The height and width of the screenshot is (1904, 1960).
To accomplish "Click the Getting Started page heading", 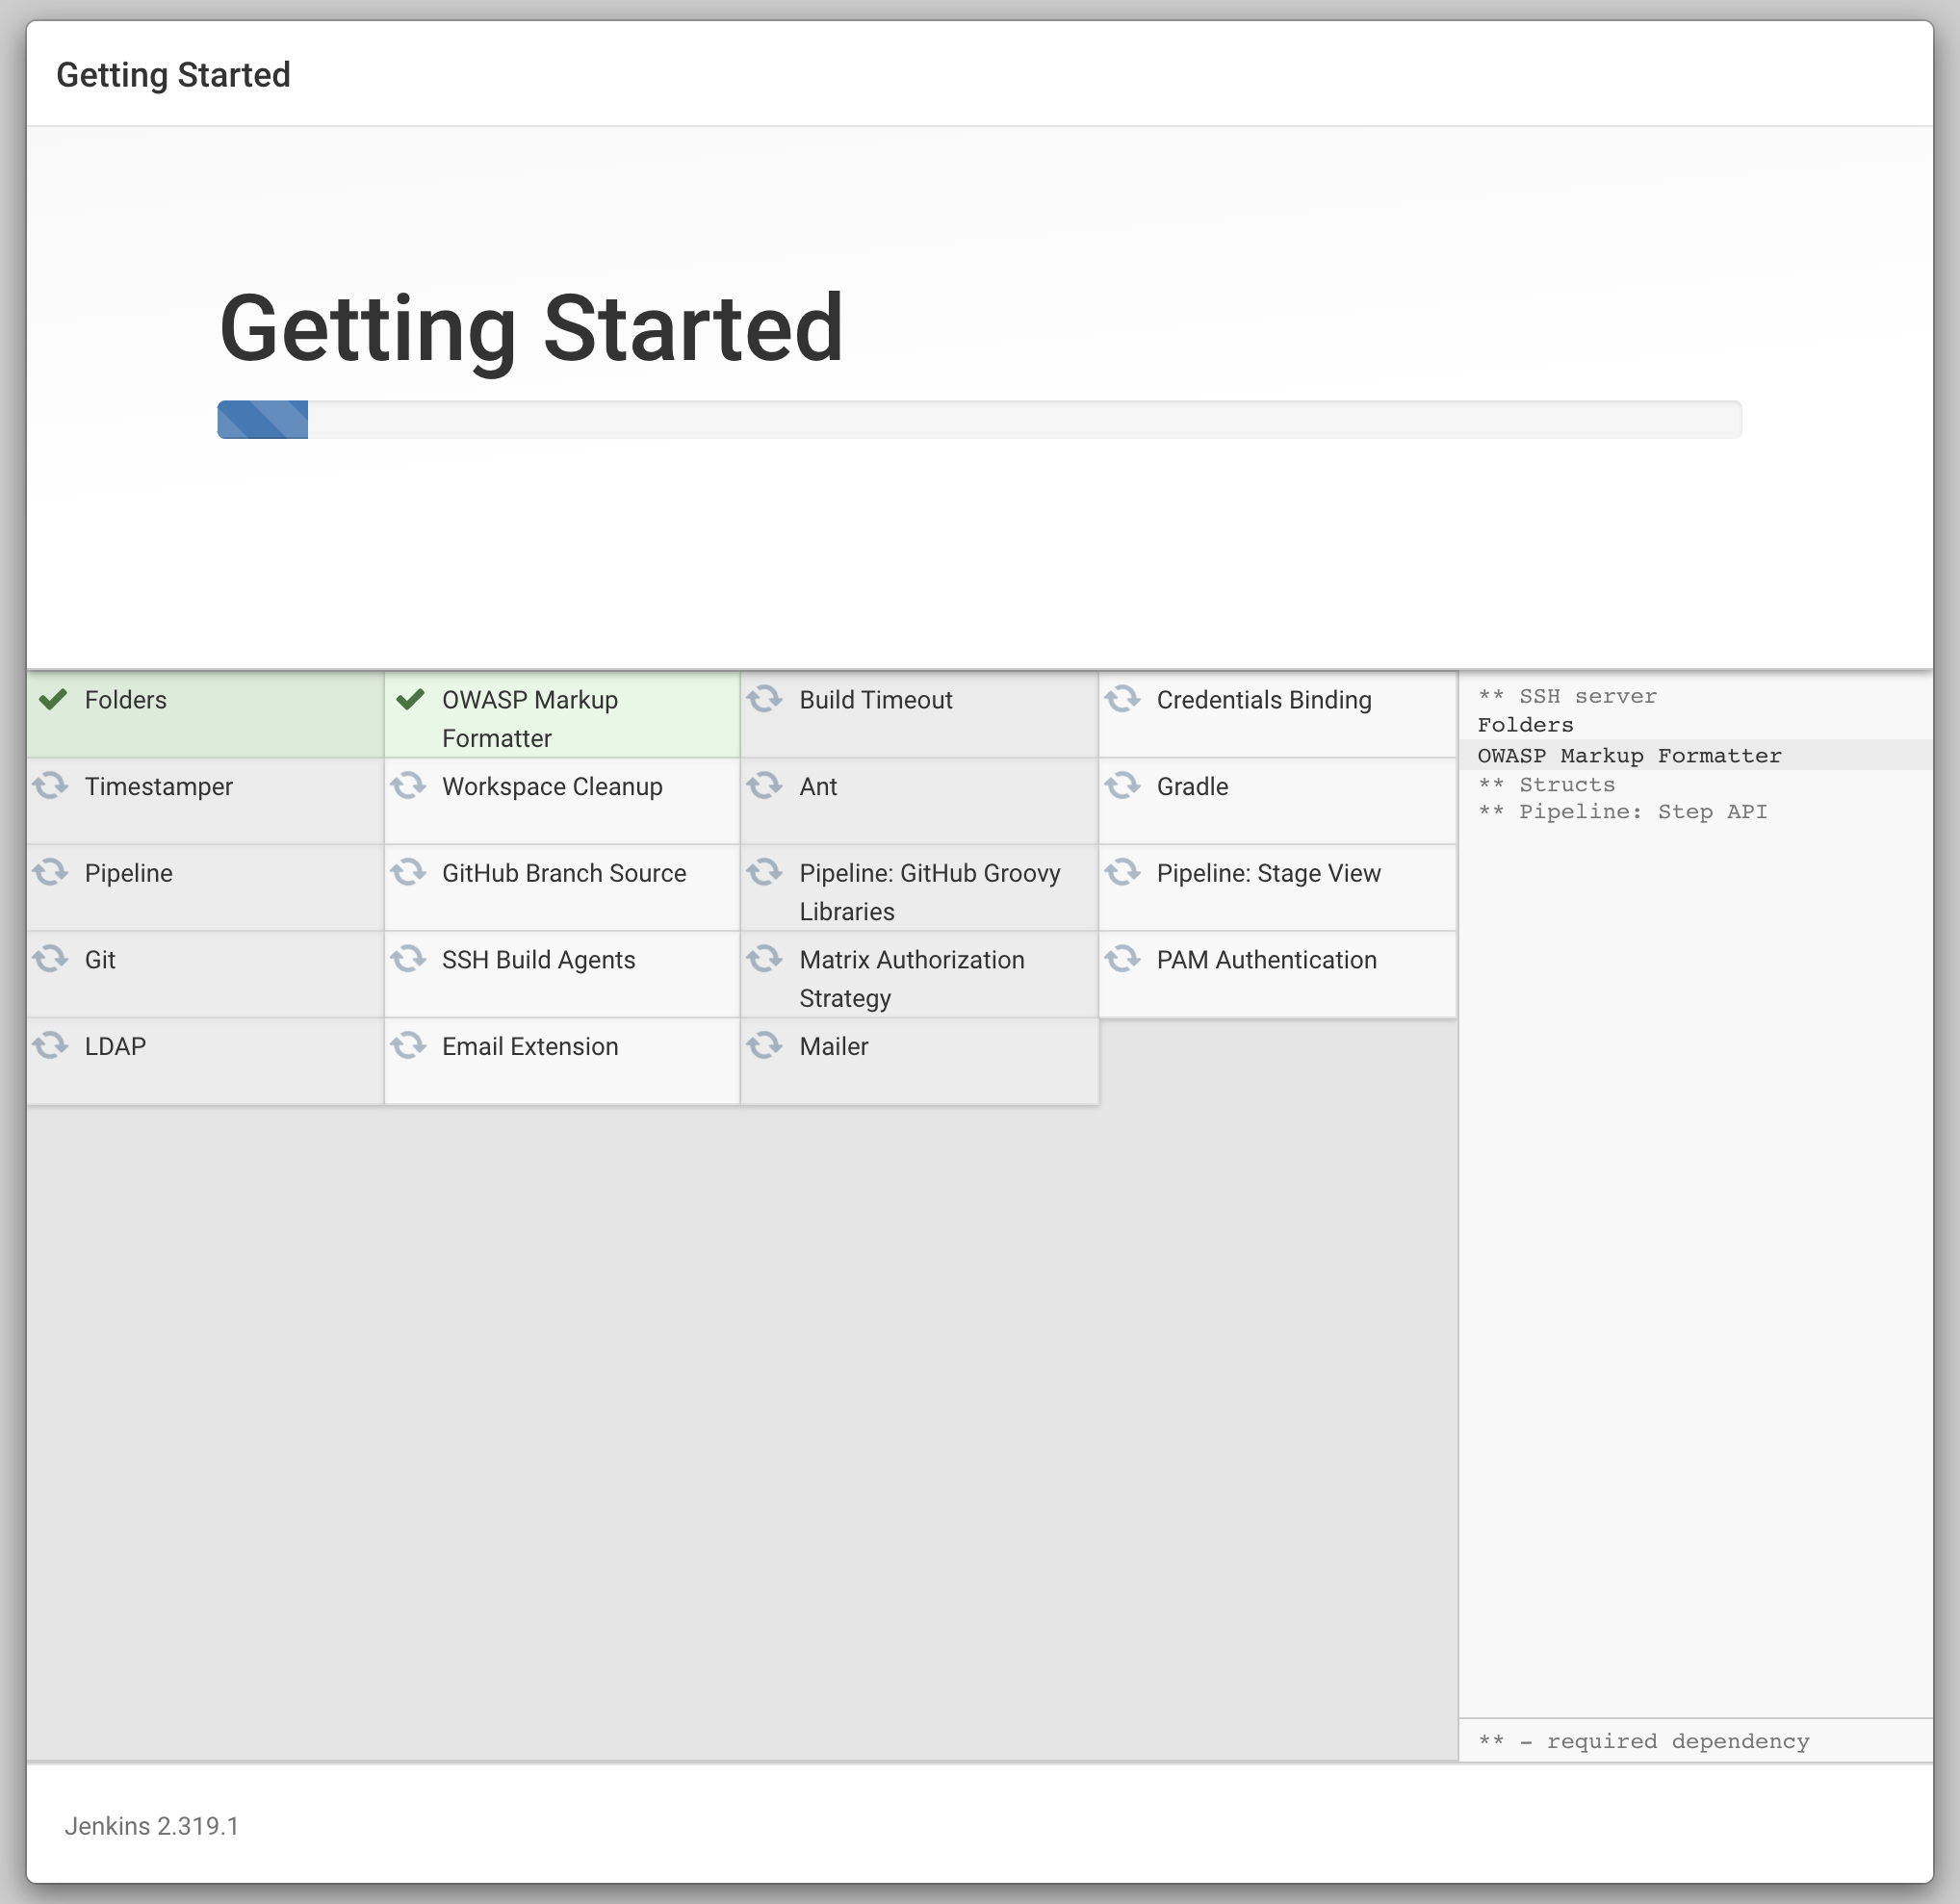I will 532,327.
